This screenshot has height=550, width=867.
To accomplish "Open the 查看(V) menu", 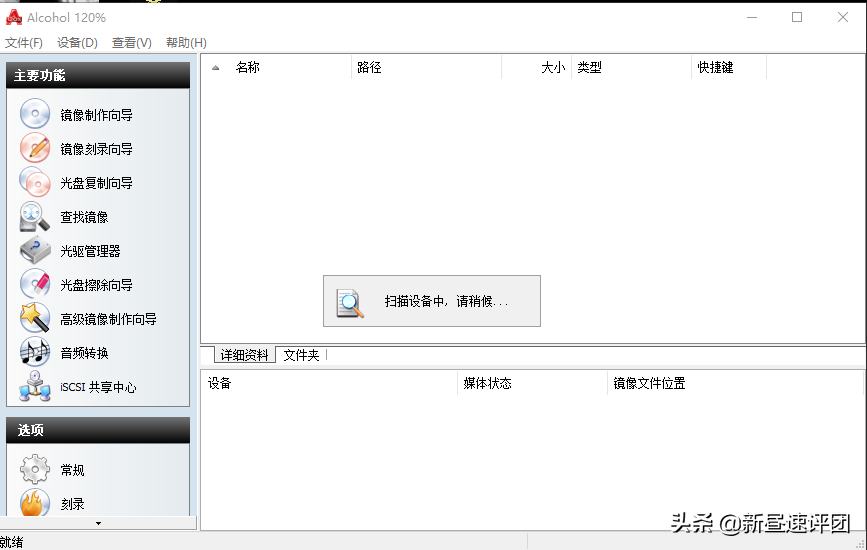I will [131, 43].
